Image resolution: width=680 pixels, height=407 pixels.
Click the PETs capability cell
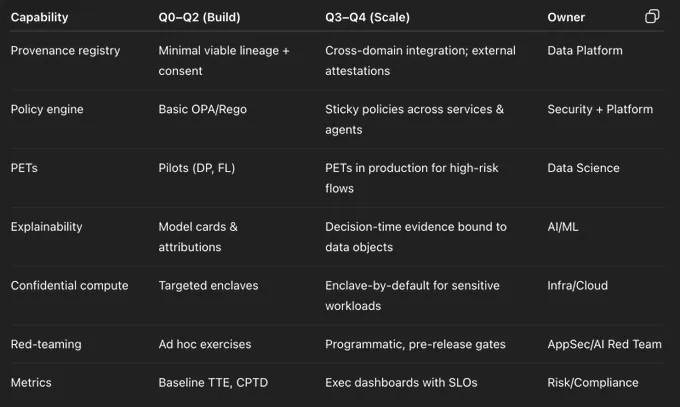coord(25,168)
